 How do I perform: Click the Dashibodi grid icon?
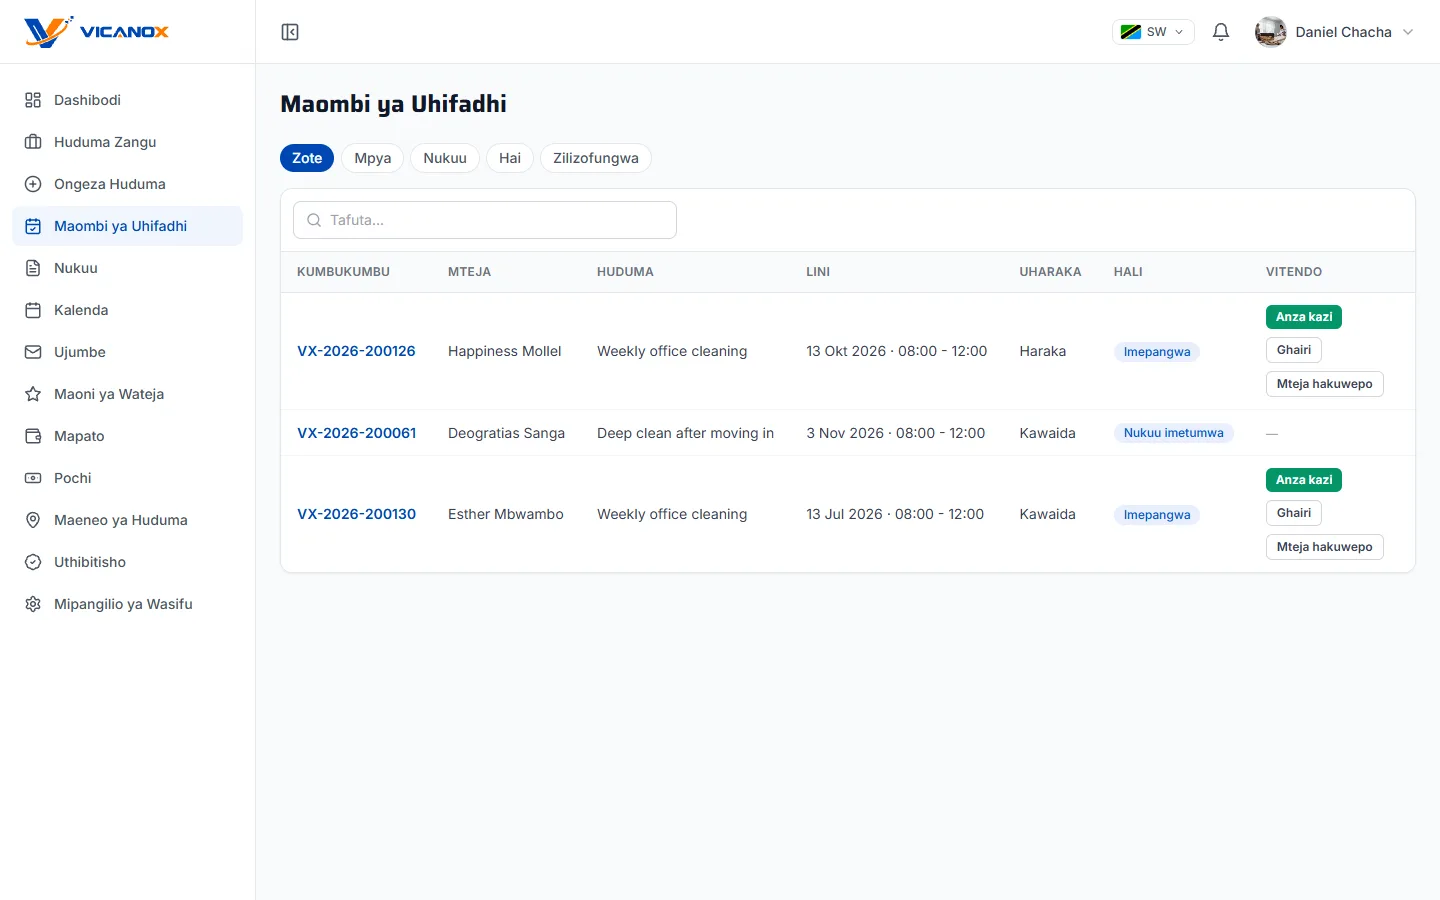(x=33, y=100)
